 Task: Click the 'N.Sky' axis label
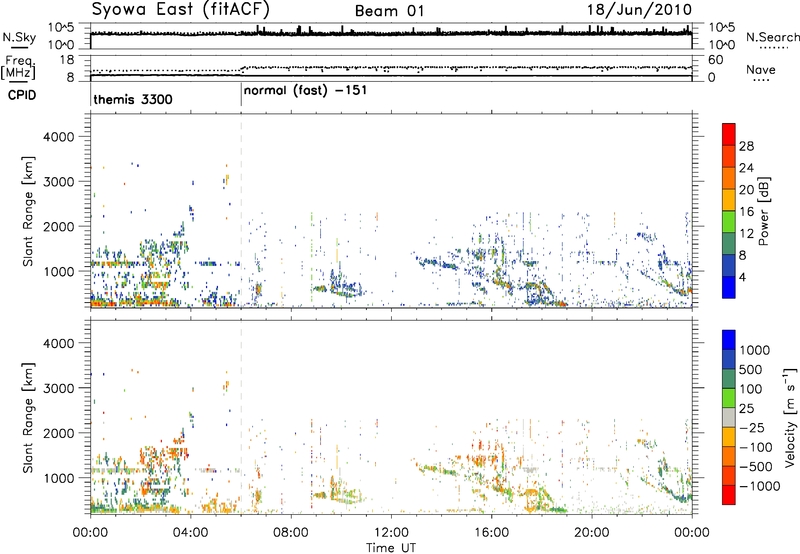[19, 37]
